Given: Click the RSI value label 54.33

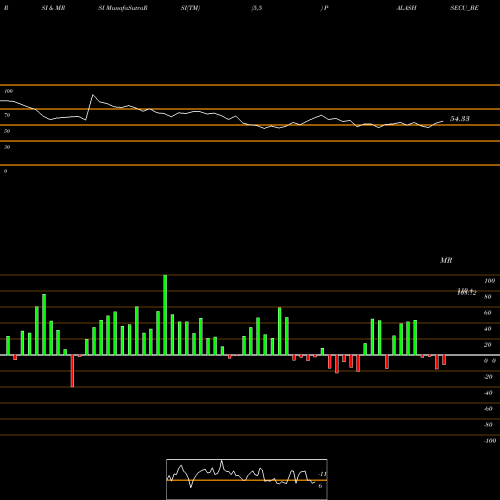Looking at the screenshot, I should point(460,119).
